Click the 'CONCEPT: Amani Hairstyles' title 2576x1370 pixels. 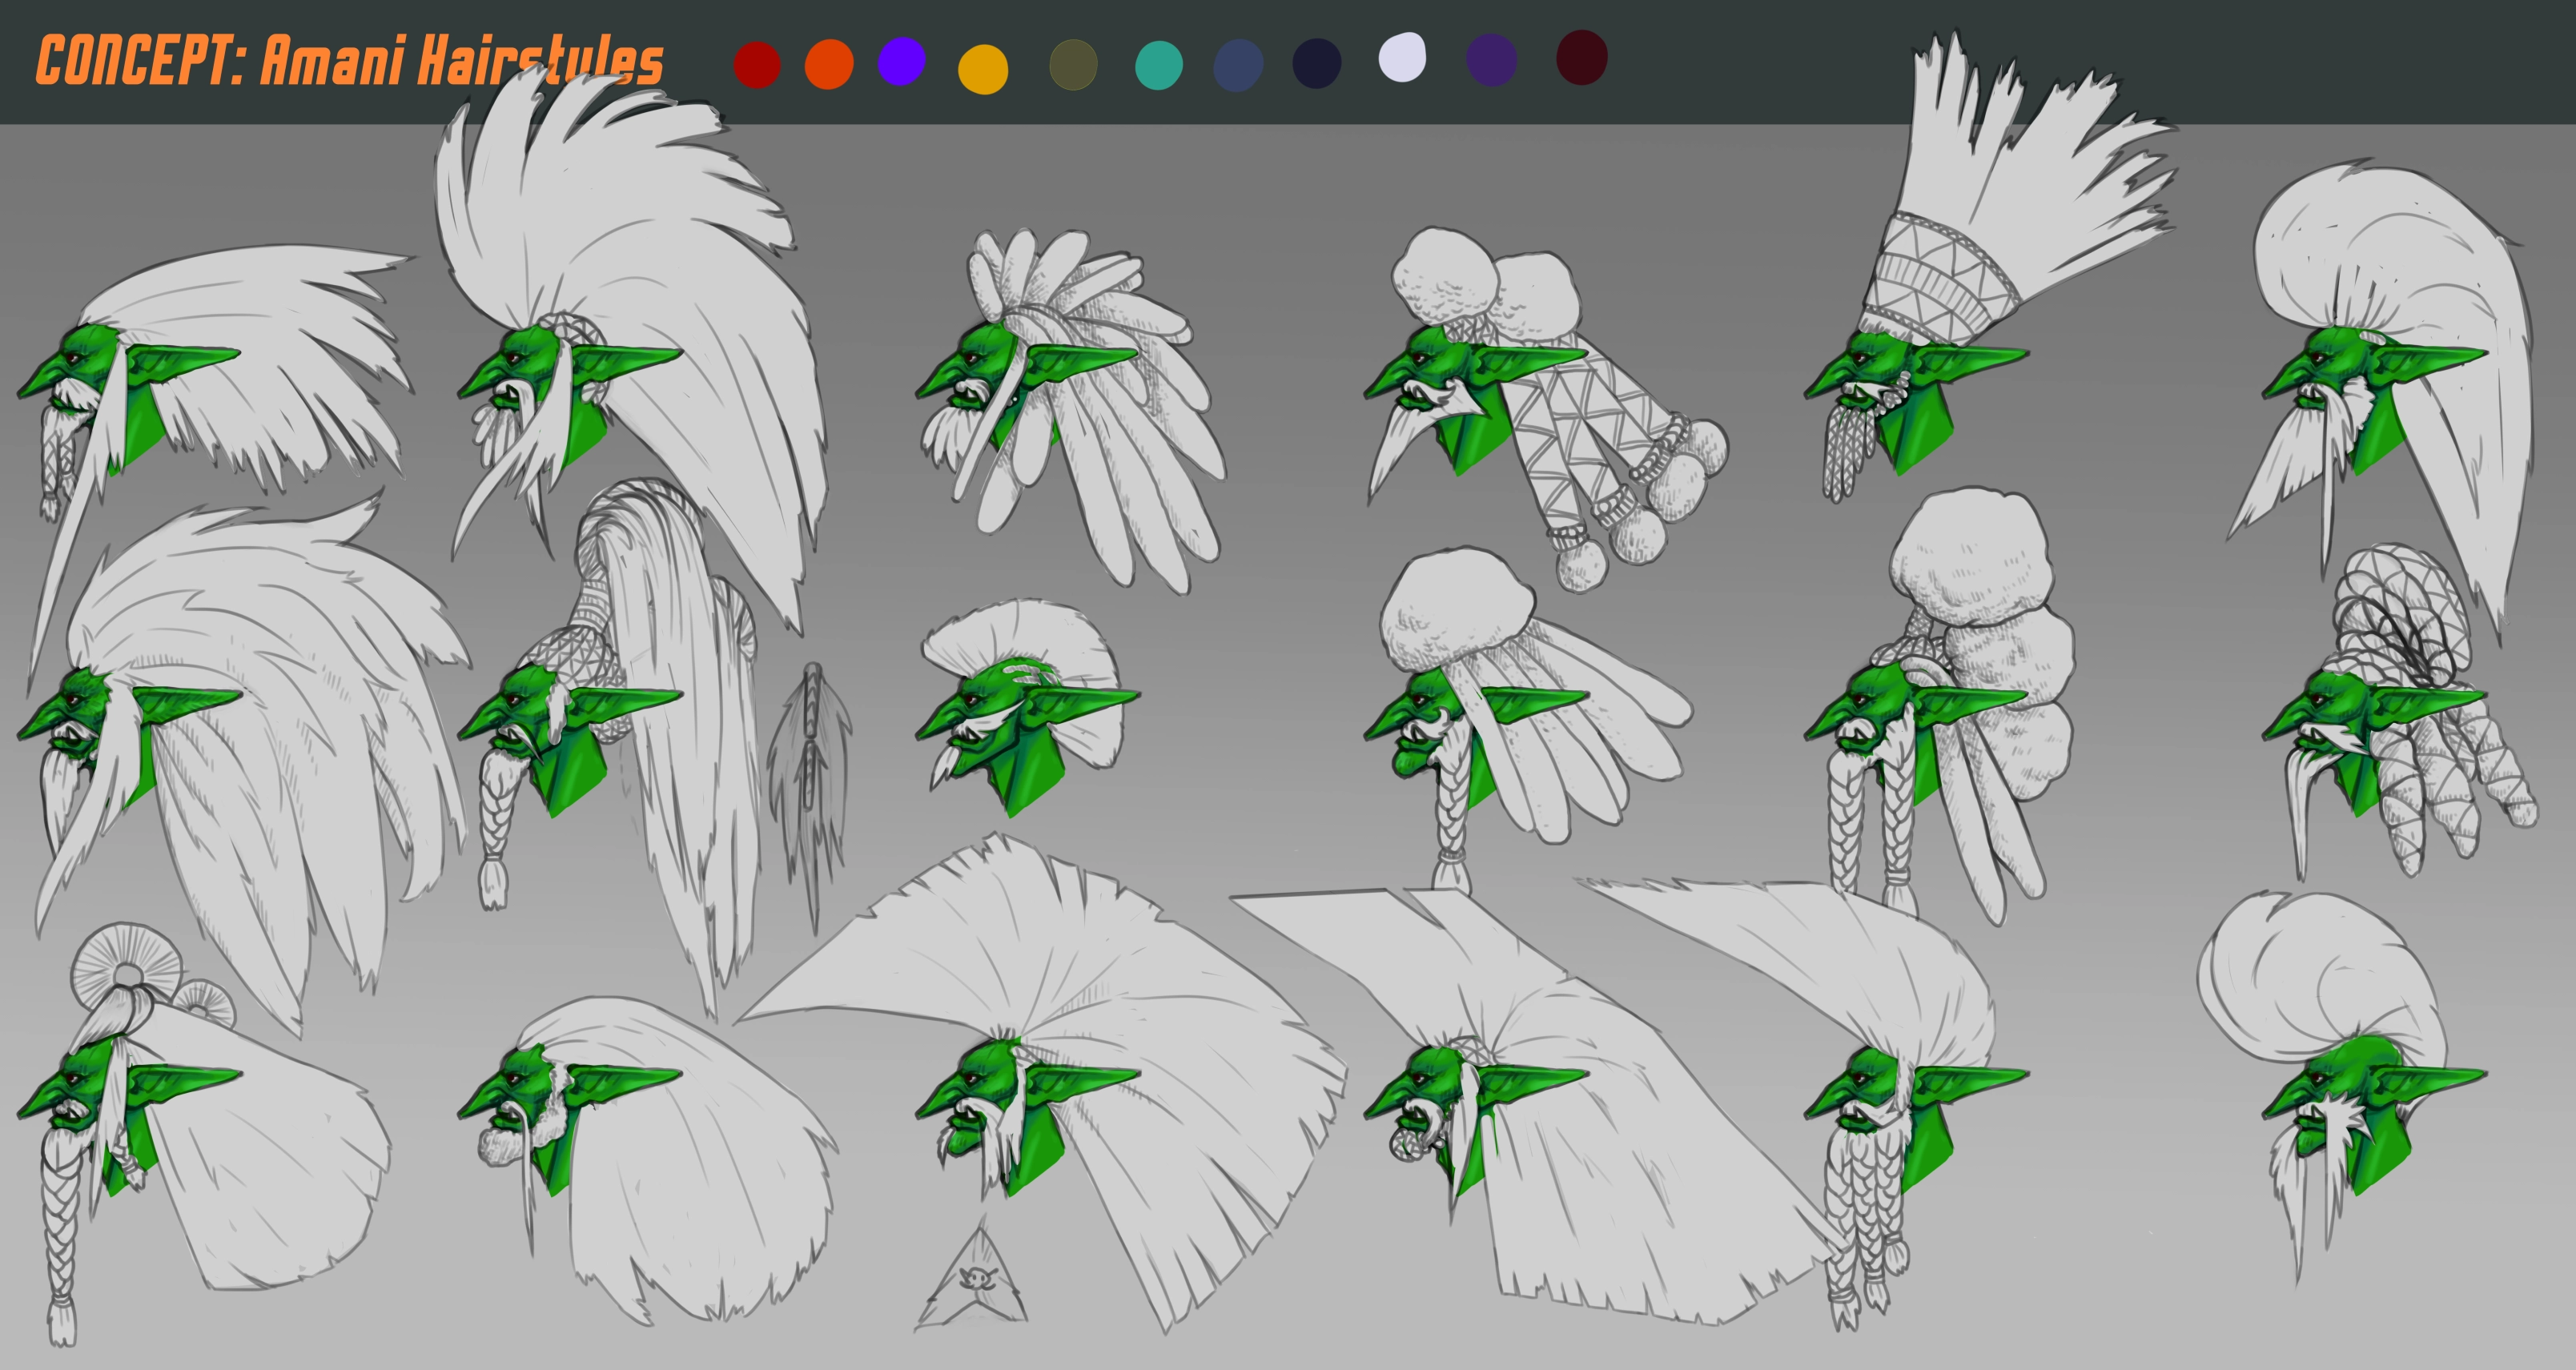[349, 61]
